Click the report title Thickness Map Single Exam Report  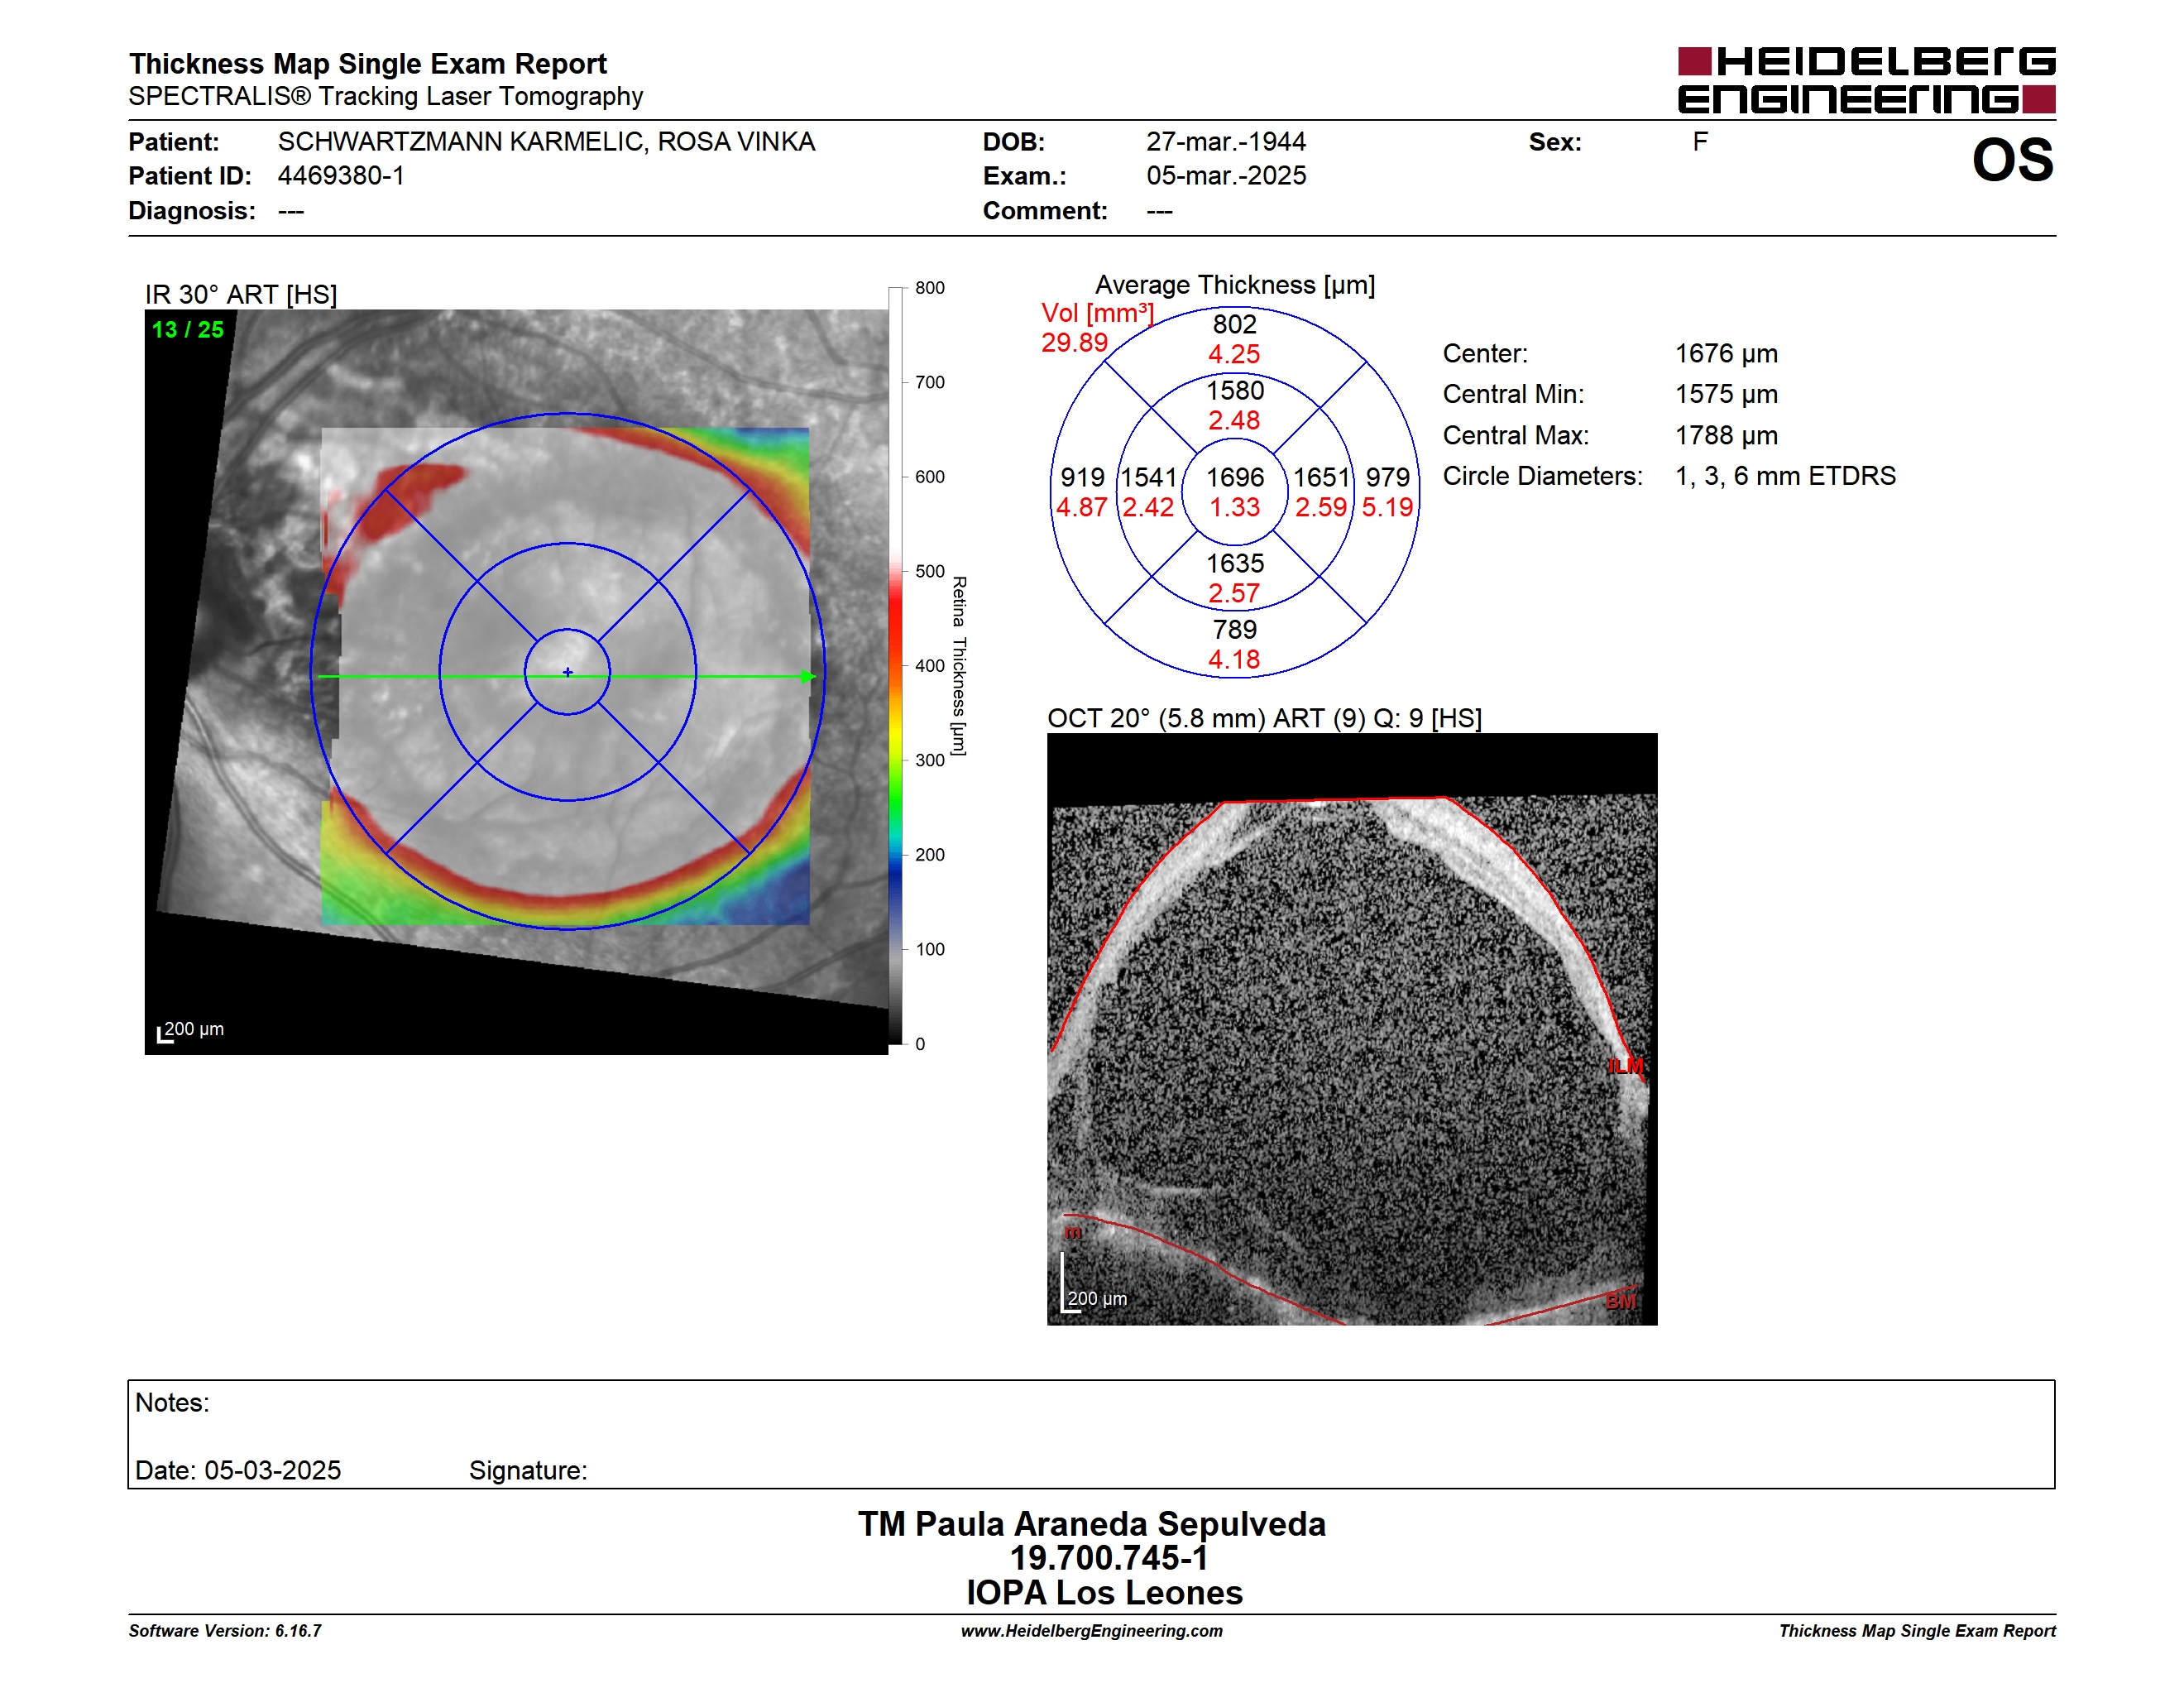(x=367, y=63)
